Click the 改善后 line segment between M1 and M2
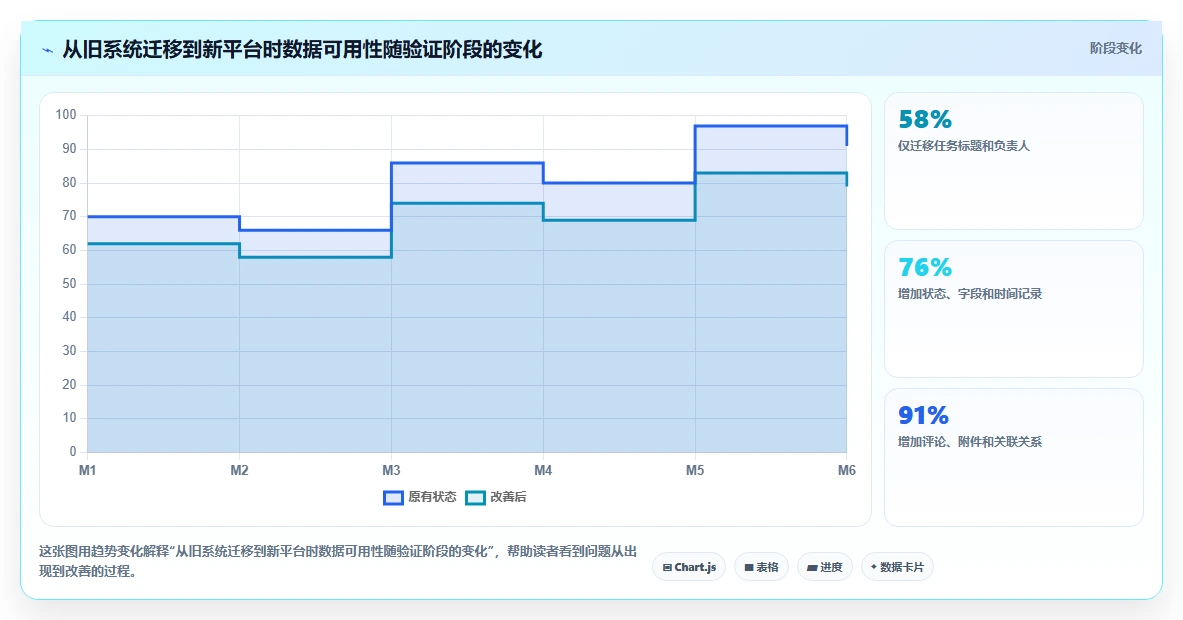Viewport: 1183px width, 620px height. click(163, 244)
